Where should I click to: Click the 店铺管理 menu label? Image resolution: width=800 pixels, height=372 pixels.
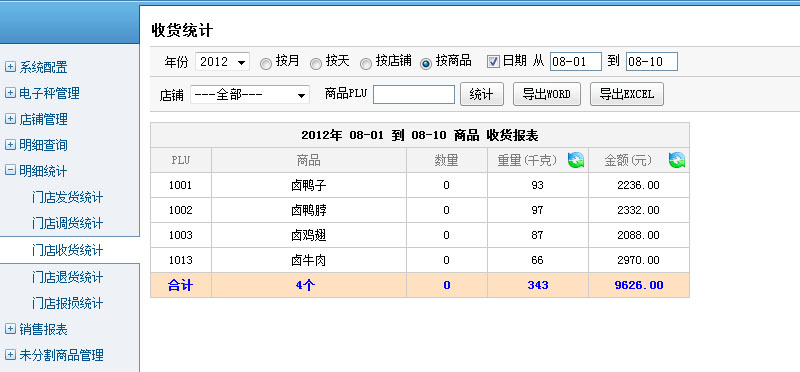point(43,119)
